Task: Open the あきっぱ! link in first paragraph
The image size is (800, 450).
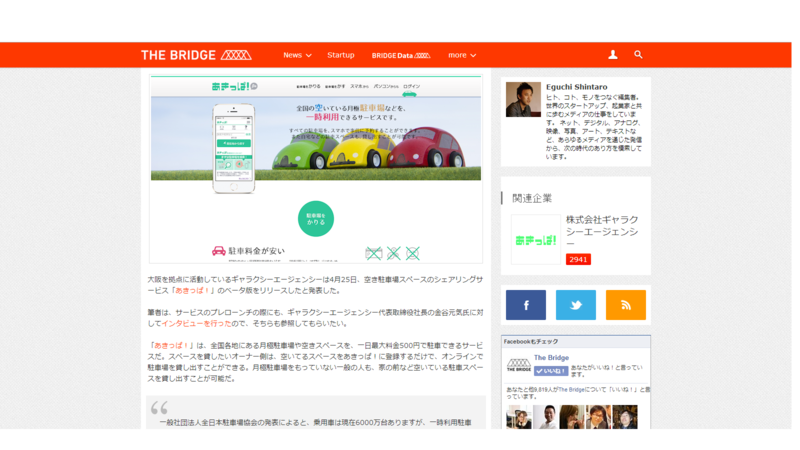Action: pos(192,290)
